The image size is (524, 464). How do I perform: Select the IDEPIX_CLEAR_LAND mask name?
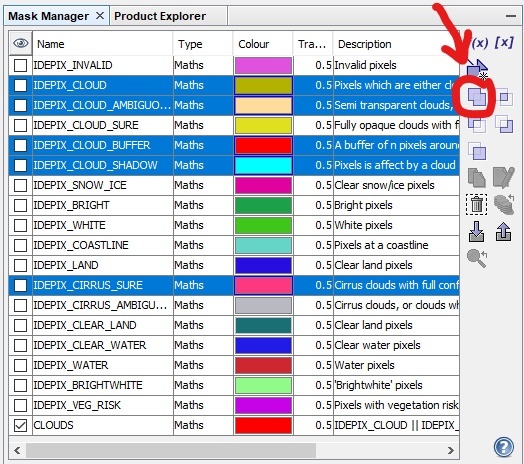point(85,325)
